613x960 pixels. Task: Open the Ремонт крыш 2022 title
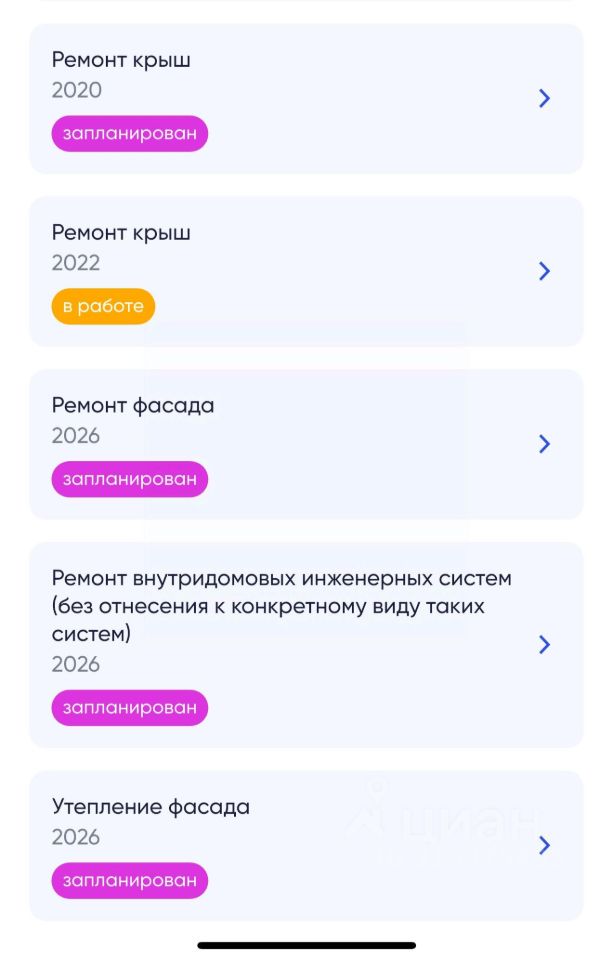click(x=121, y=233)
